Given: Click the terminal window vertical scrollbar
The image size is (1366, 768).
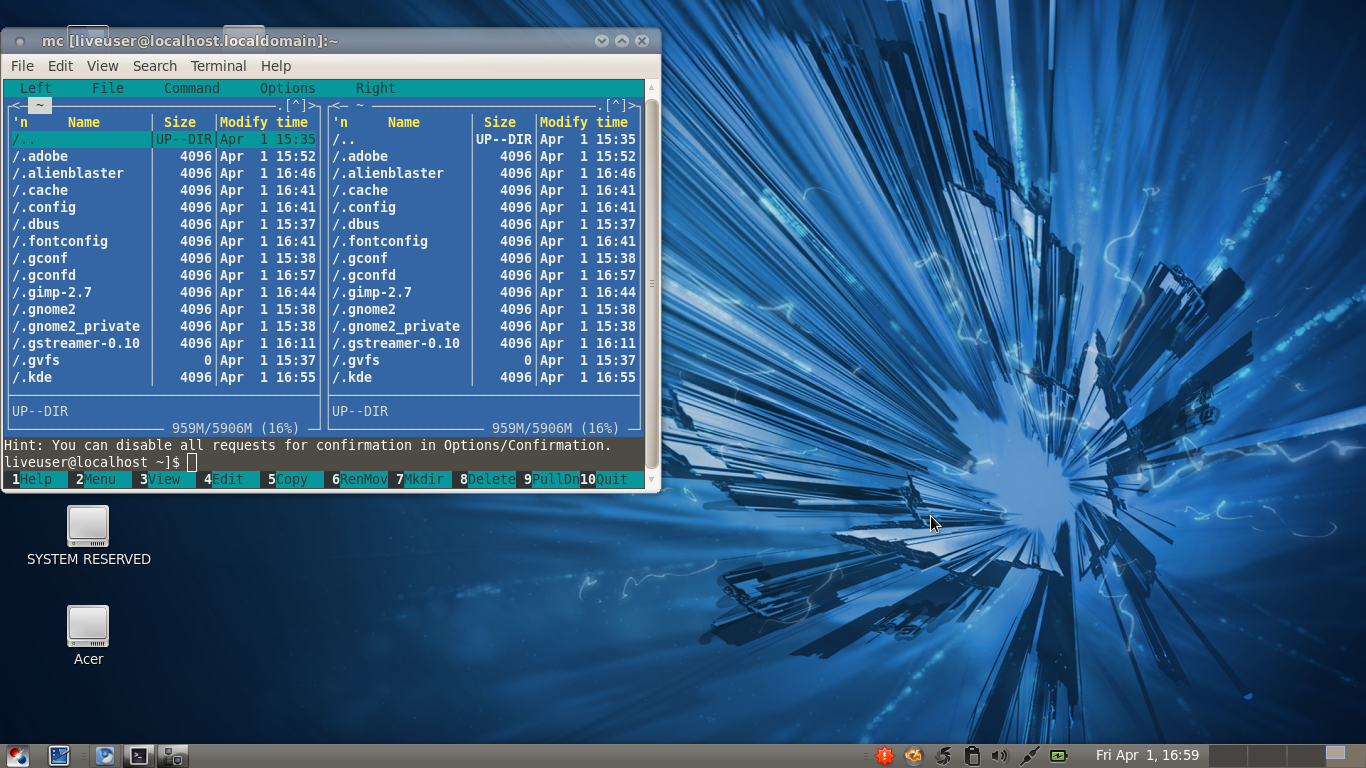Looking at the screenshot, I should tap(652, 282).
